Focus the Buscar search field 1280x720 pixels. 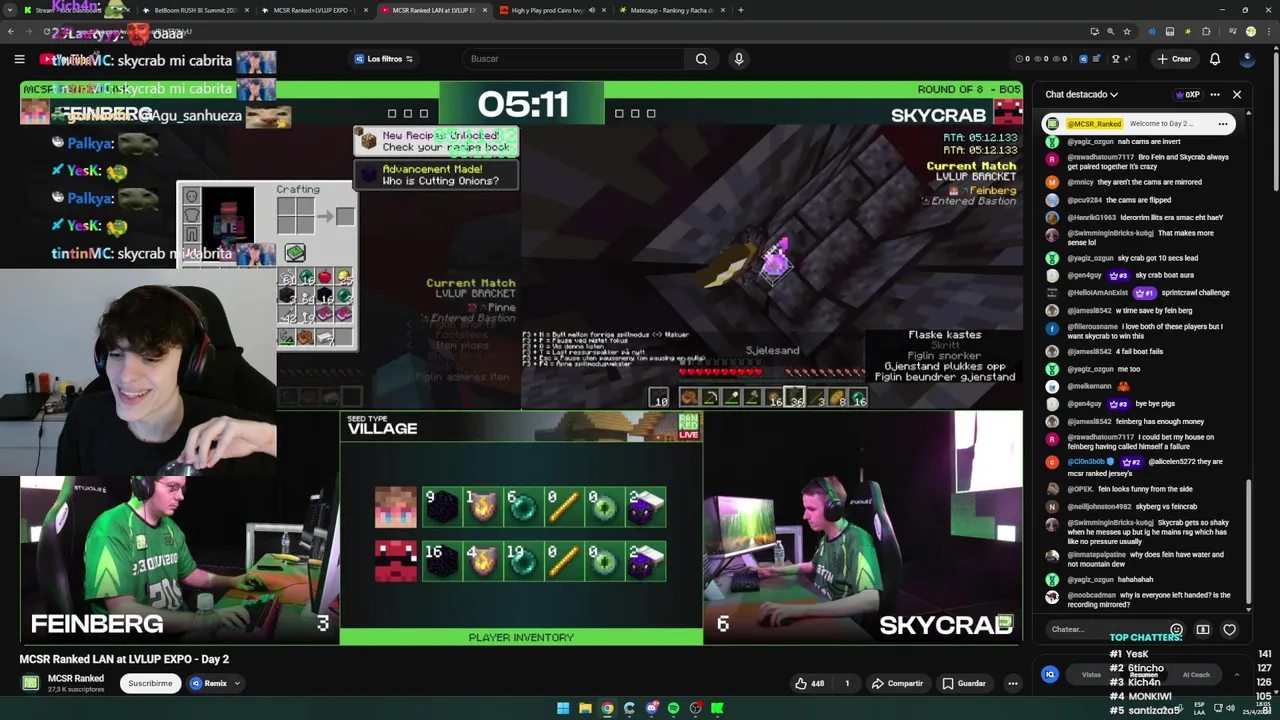pos(573,59)
